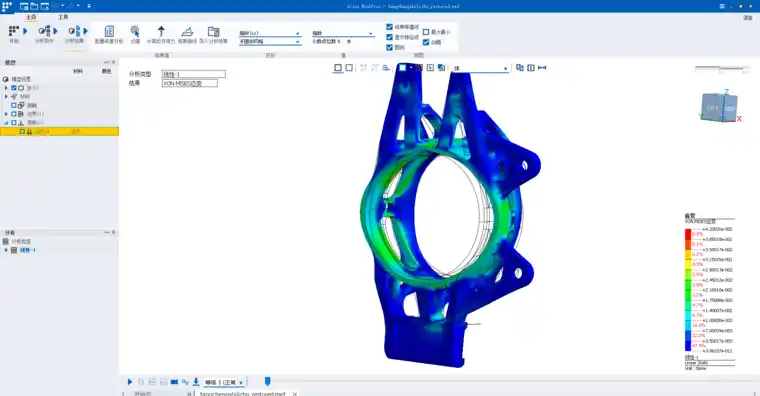
Task: Enable the max/min checkbox
Action: coord(426,32)
